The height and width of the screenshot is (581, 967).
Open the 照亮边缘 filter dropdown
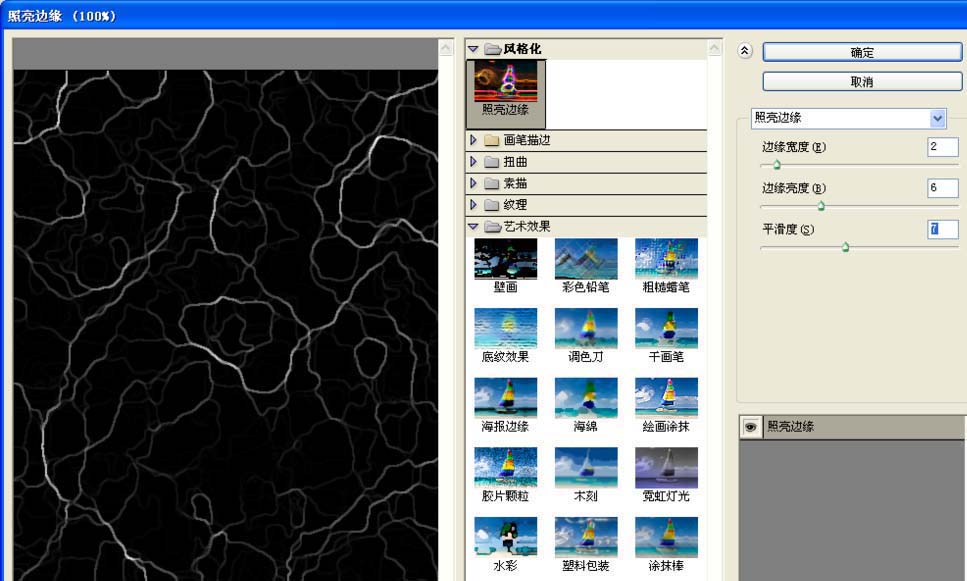pyautogui.click(x=937, y=118)
